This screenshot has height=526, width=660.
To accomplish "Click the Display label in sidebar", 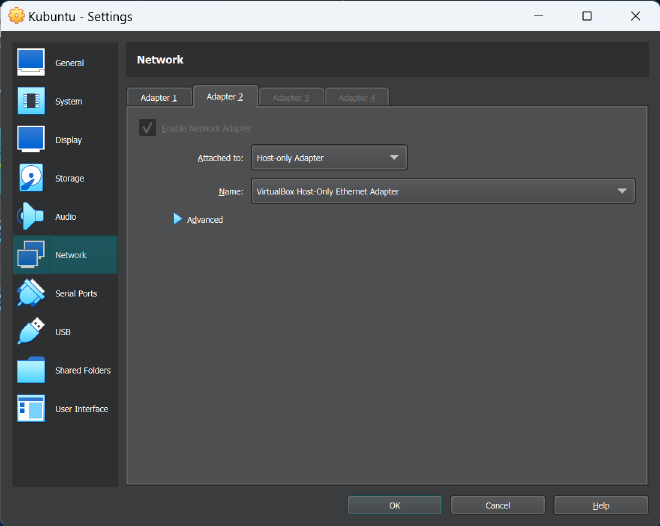I will pyautogui.click(x=69, y=140).
